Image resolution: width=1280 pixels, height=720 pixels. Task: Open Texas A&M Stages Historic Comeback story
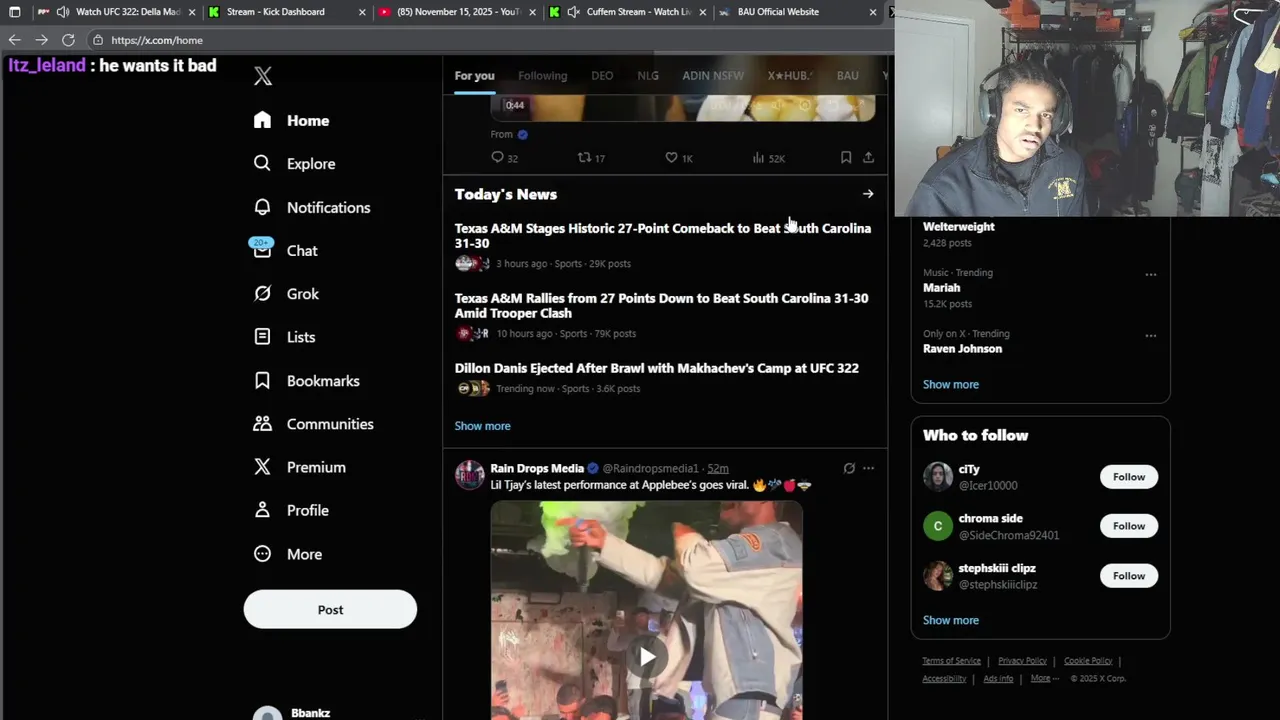coord(662,235)
